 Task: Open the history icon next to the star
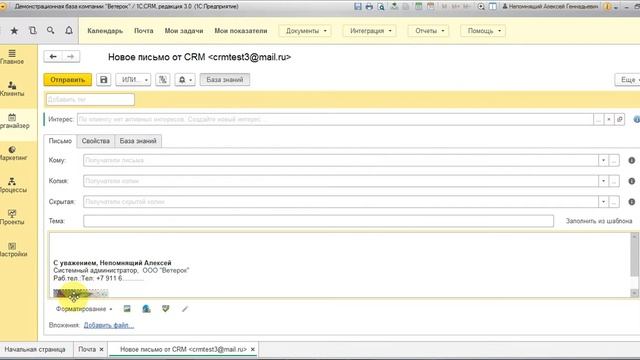33,31
